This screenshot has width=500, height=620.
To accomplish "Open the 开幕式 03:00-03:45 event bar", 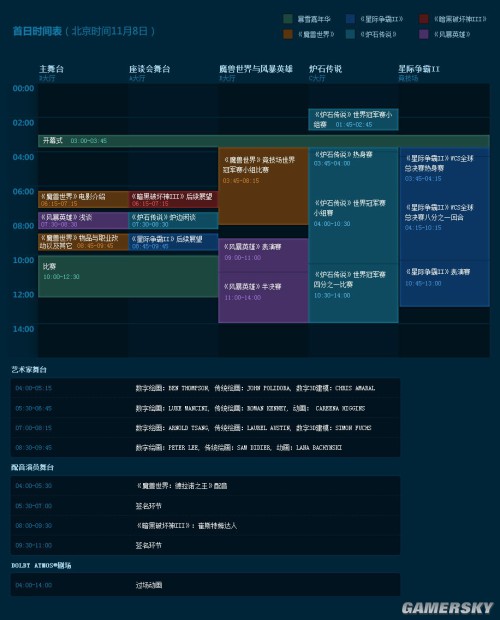I will click(x=264, y=141).
